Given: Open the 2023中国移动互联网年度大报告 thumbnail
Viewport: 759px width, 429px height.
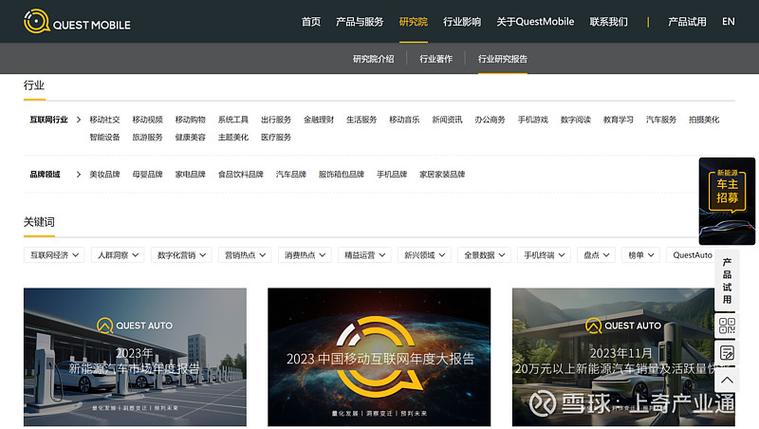Looking at the screenshot, I should click(x=379, y=357).
